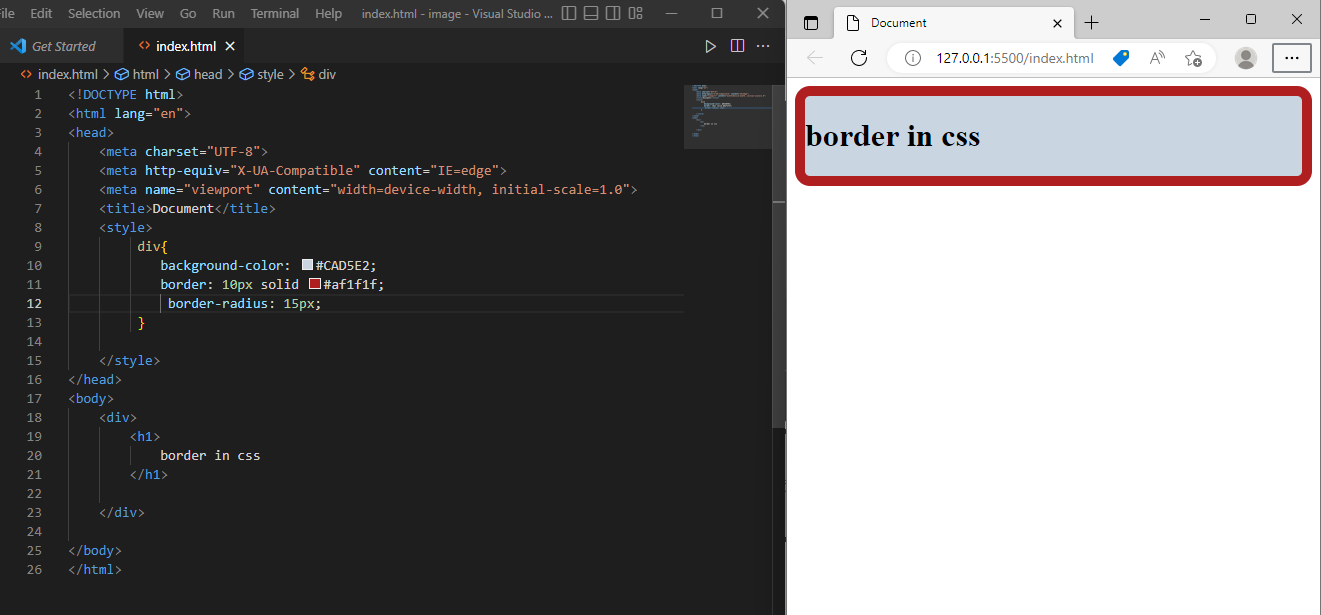Image resolution: width=1321 pixels, height=615 pixels.
Task: Click the border-radius property text
Action: coord(217,303)
